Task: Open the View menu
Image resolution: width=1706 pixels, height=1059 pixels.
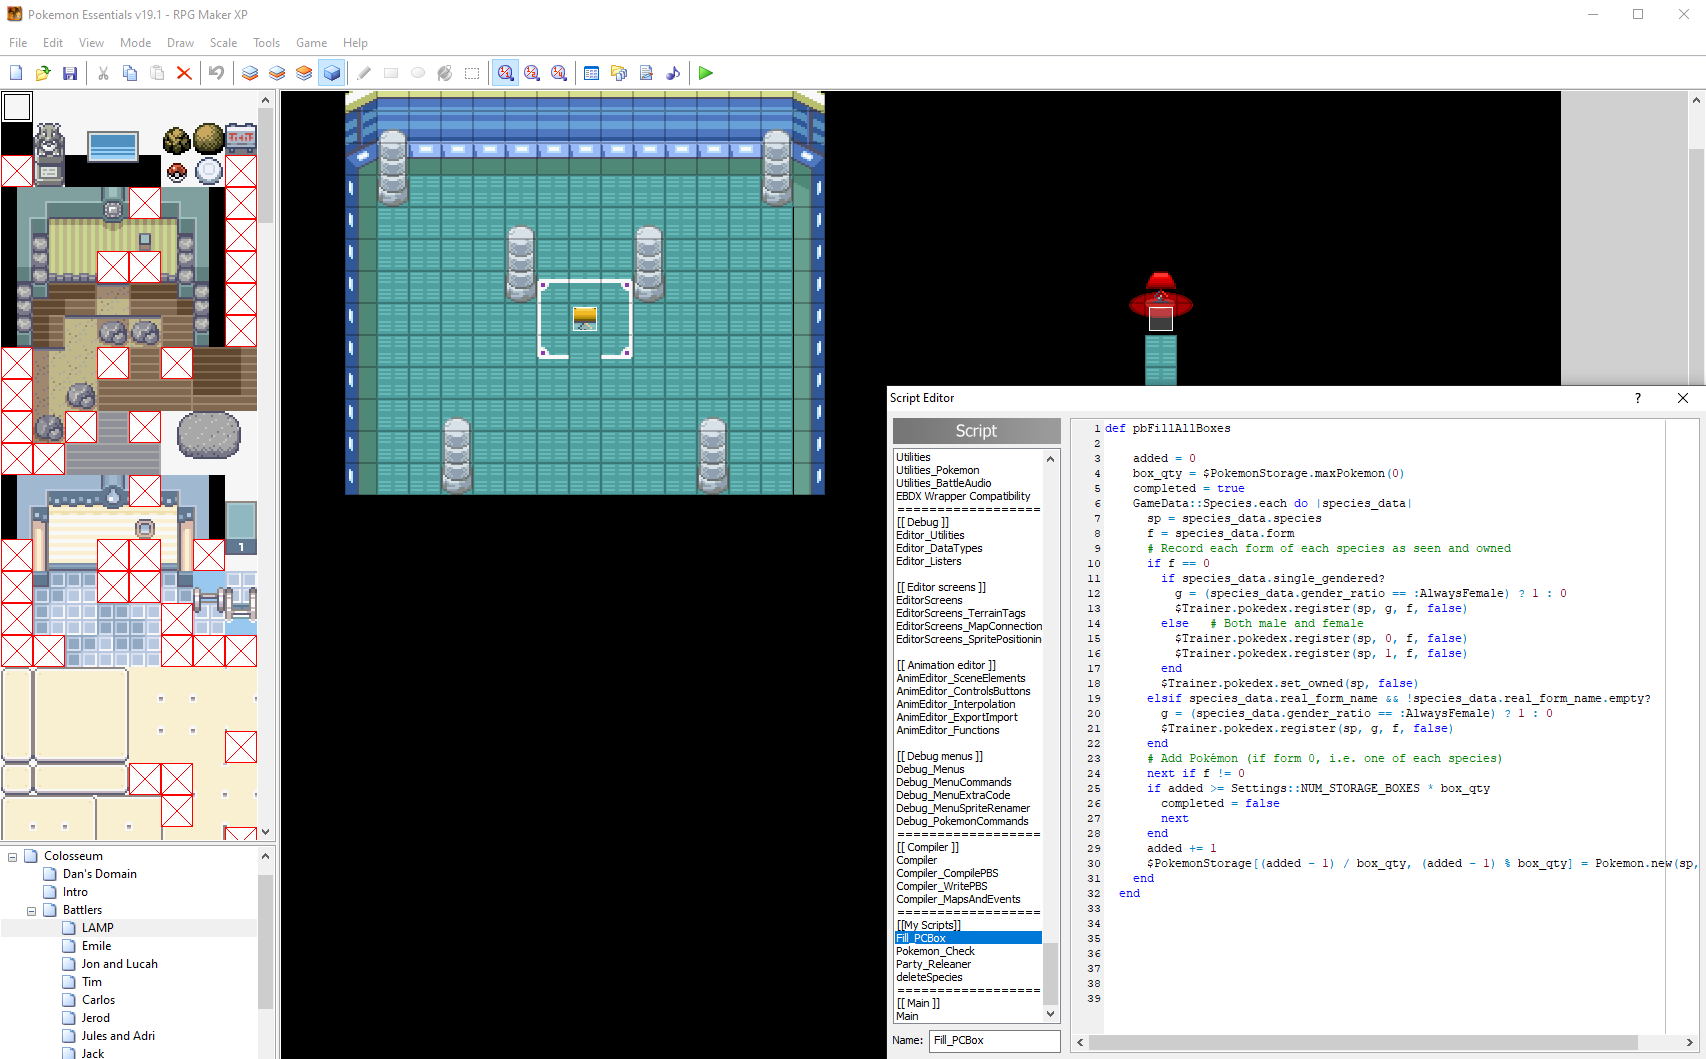Action: point(91,43)
